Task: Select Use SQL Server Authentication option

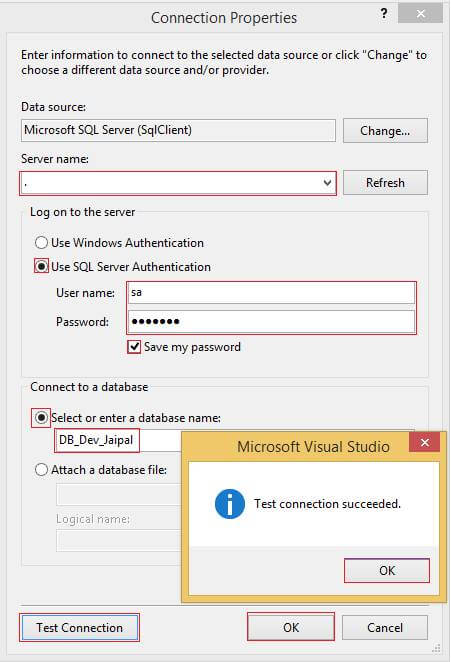Action: pos(41,266)
